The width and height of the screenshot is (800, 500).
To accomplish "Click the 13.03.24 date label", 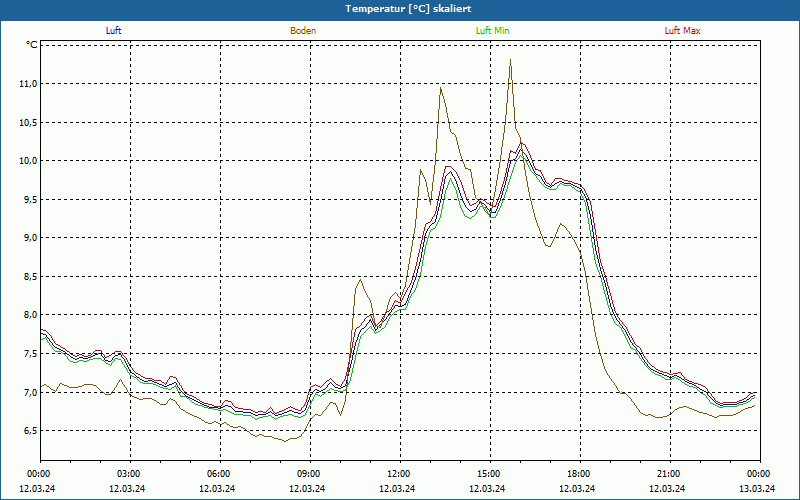I will [x=757, y=488].
